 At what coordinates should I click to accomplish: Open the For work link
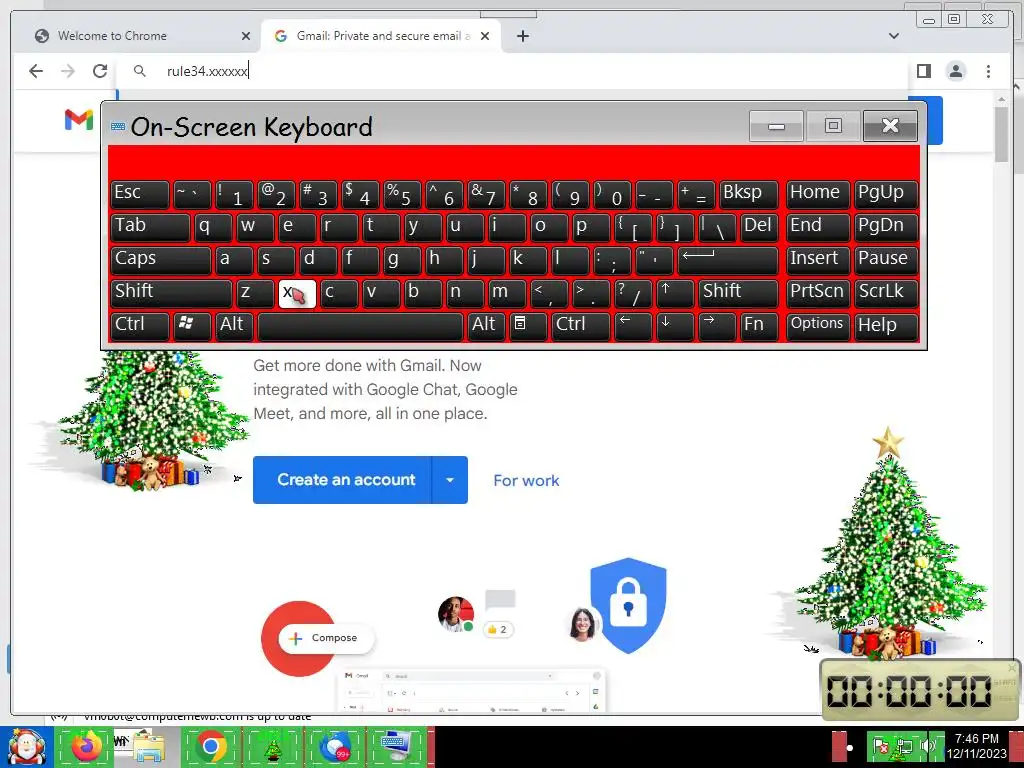pyautogui.click(x=526, y=481)
